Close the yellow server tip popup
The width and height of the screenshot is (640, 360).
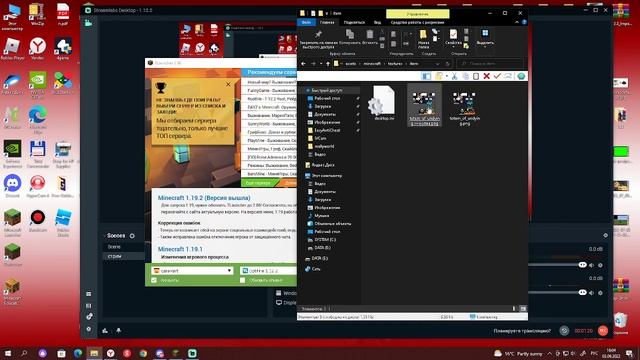228,84
